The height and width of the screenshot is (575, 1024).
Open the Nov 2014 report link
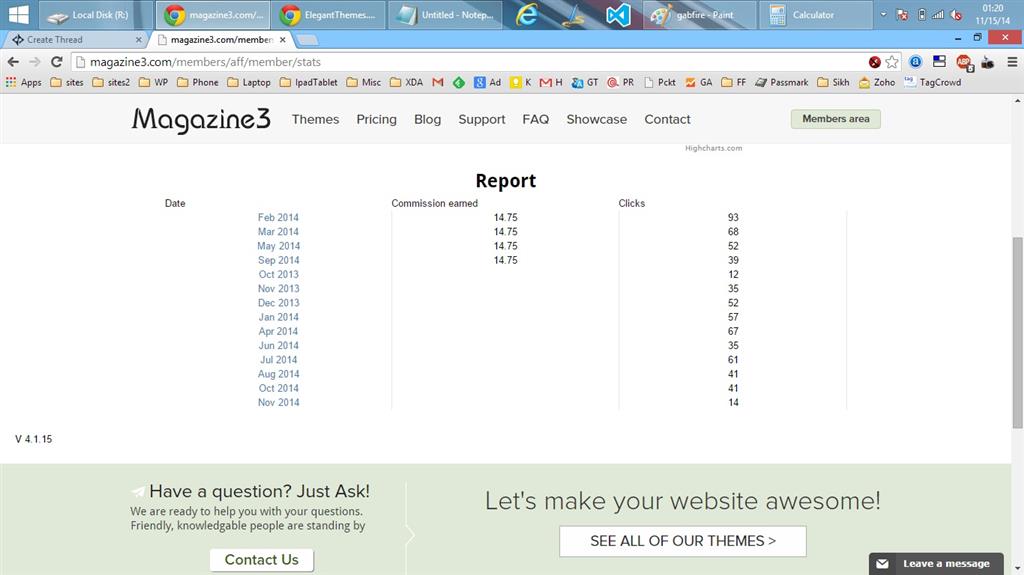[279, 402]
